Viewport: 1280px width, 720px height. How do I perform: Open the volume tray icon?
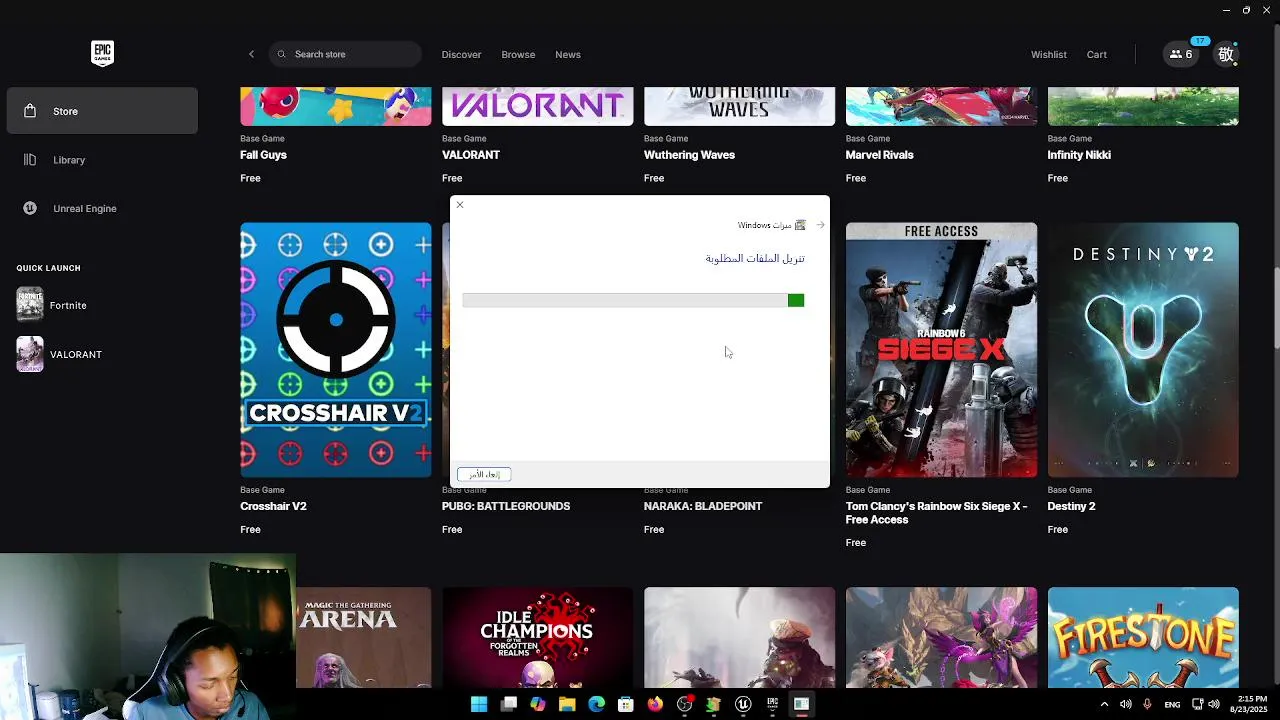(x=1214, y=704)
